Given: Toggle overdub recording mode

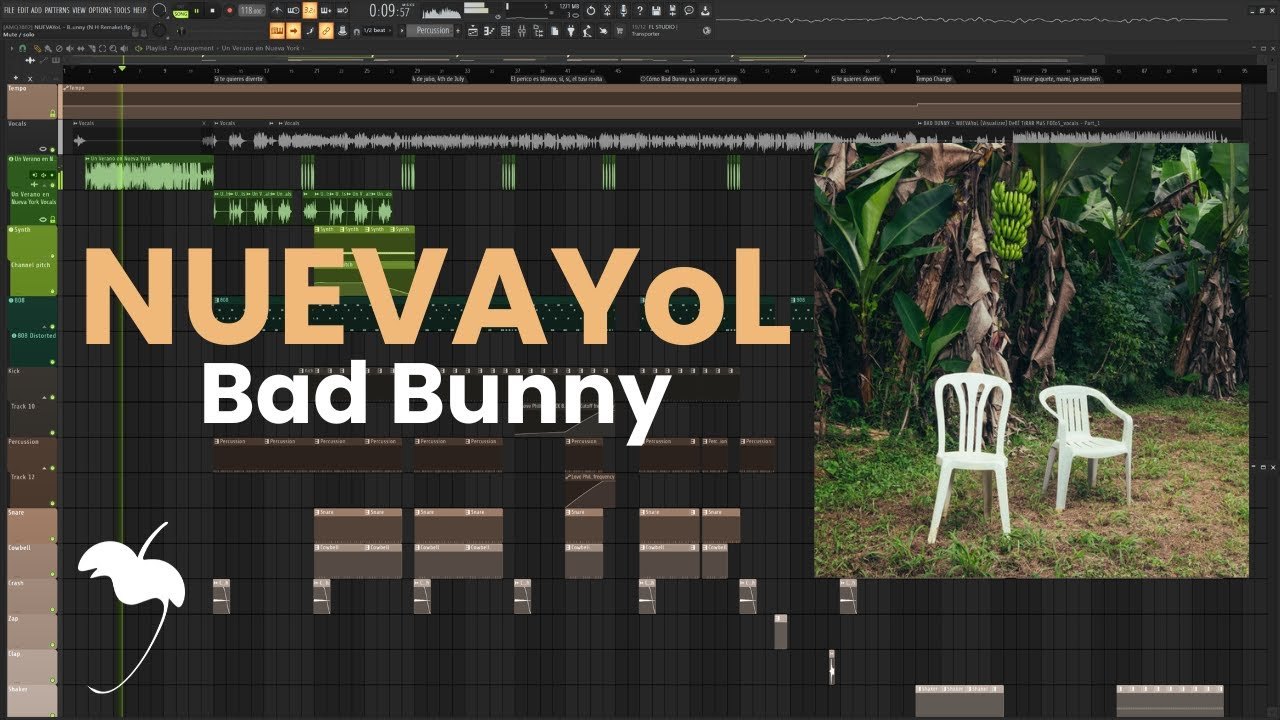Looking at the screenshot, I should pyautogui.click(x=326, y=10).
